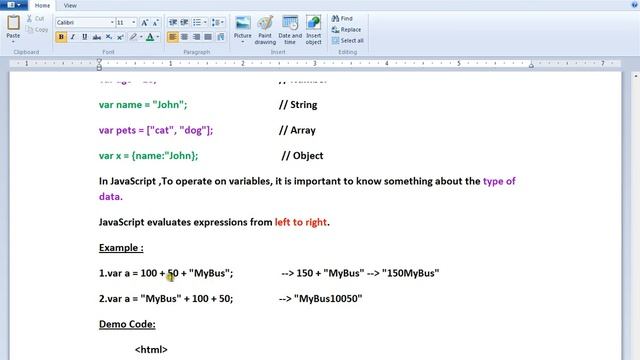Select Justify text alignment
The height and width of the screenshot is (360, 640).
pos(208,37)
